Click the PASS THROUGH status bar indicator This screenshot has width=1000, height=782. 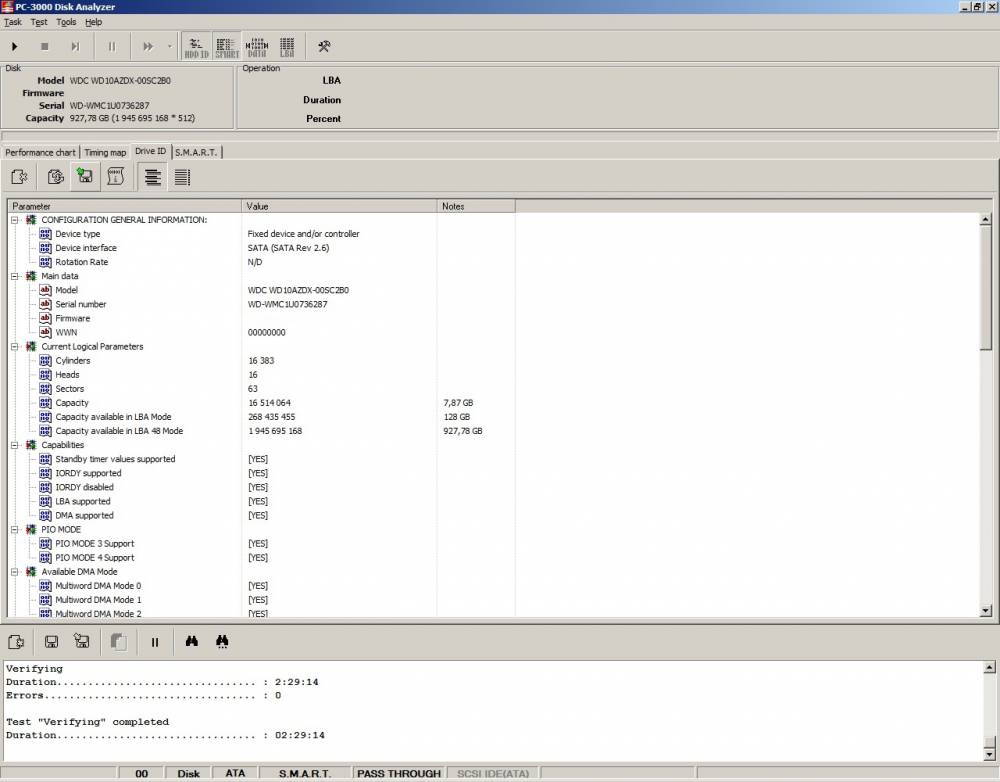399,773
